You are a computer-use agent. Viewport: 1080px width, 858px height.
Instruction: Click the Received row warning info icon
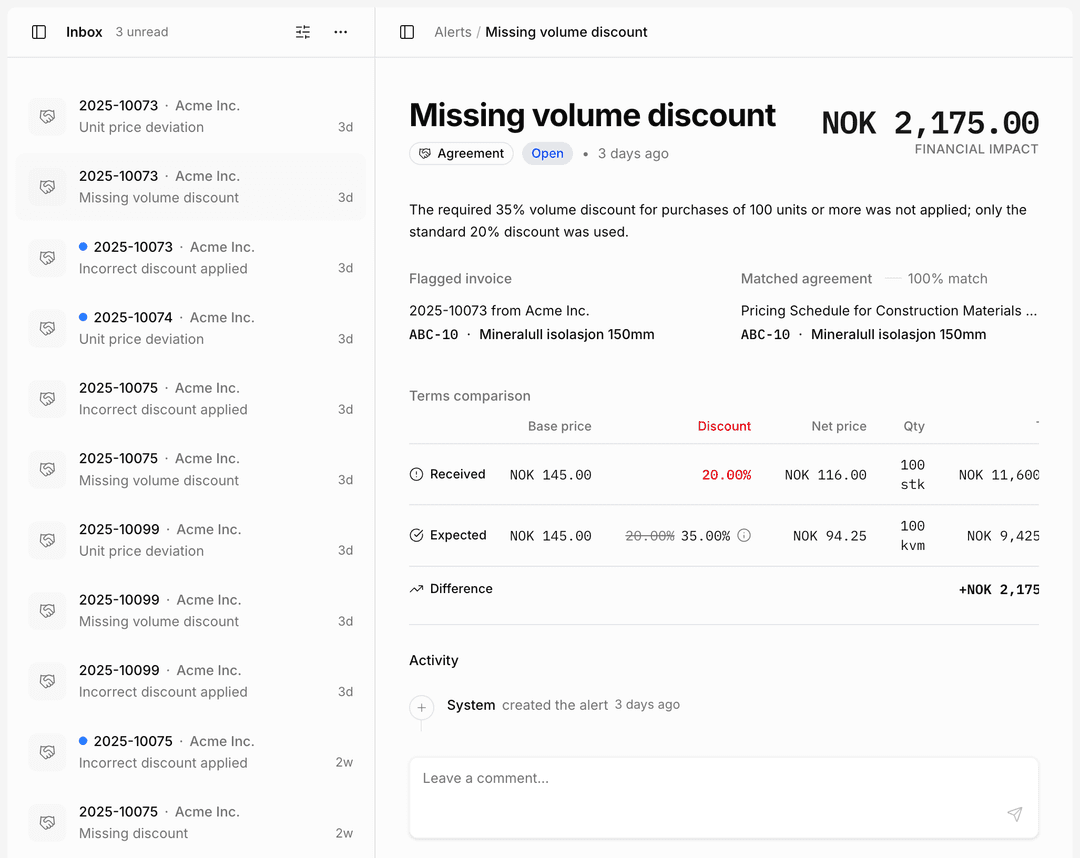(x=417, y=474)
